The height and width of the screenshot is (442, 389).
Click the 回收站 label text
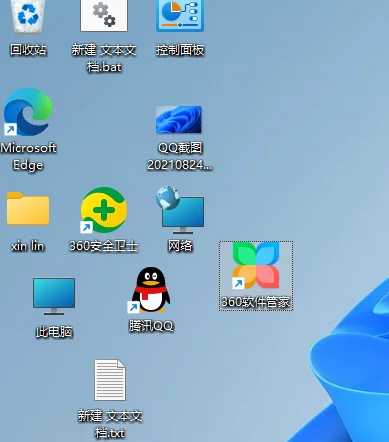(x=28, y=50)
